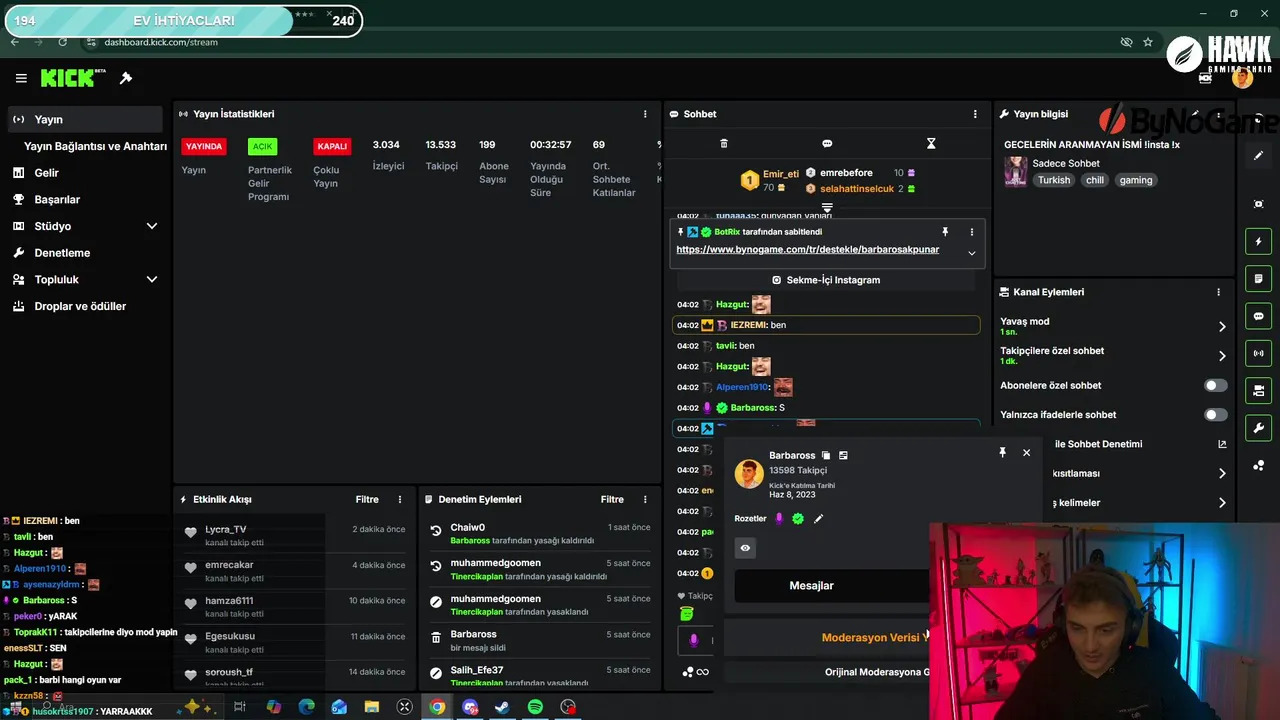Screen dimensions: 1280x720
Task: Open Kanal Eylemleri three-dot menu
Action: click(x=1218, y=292)
